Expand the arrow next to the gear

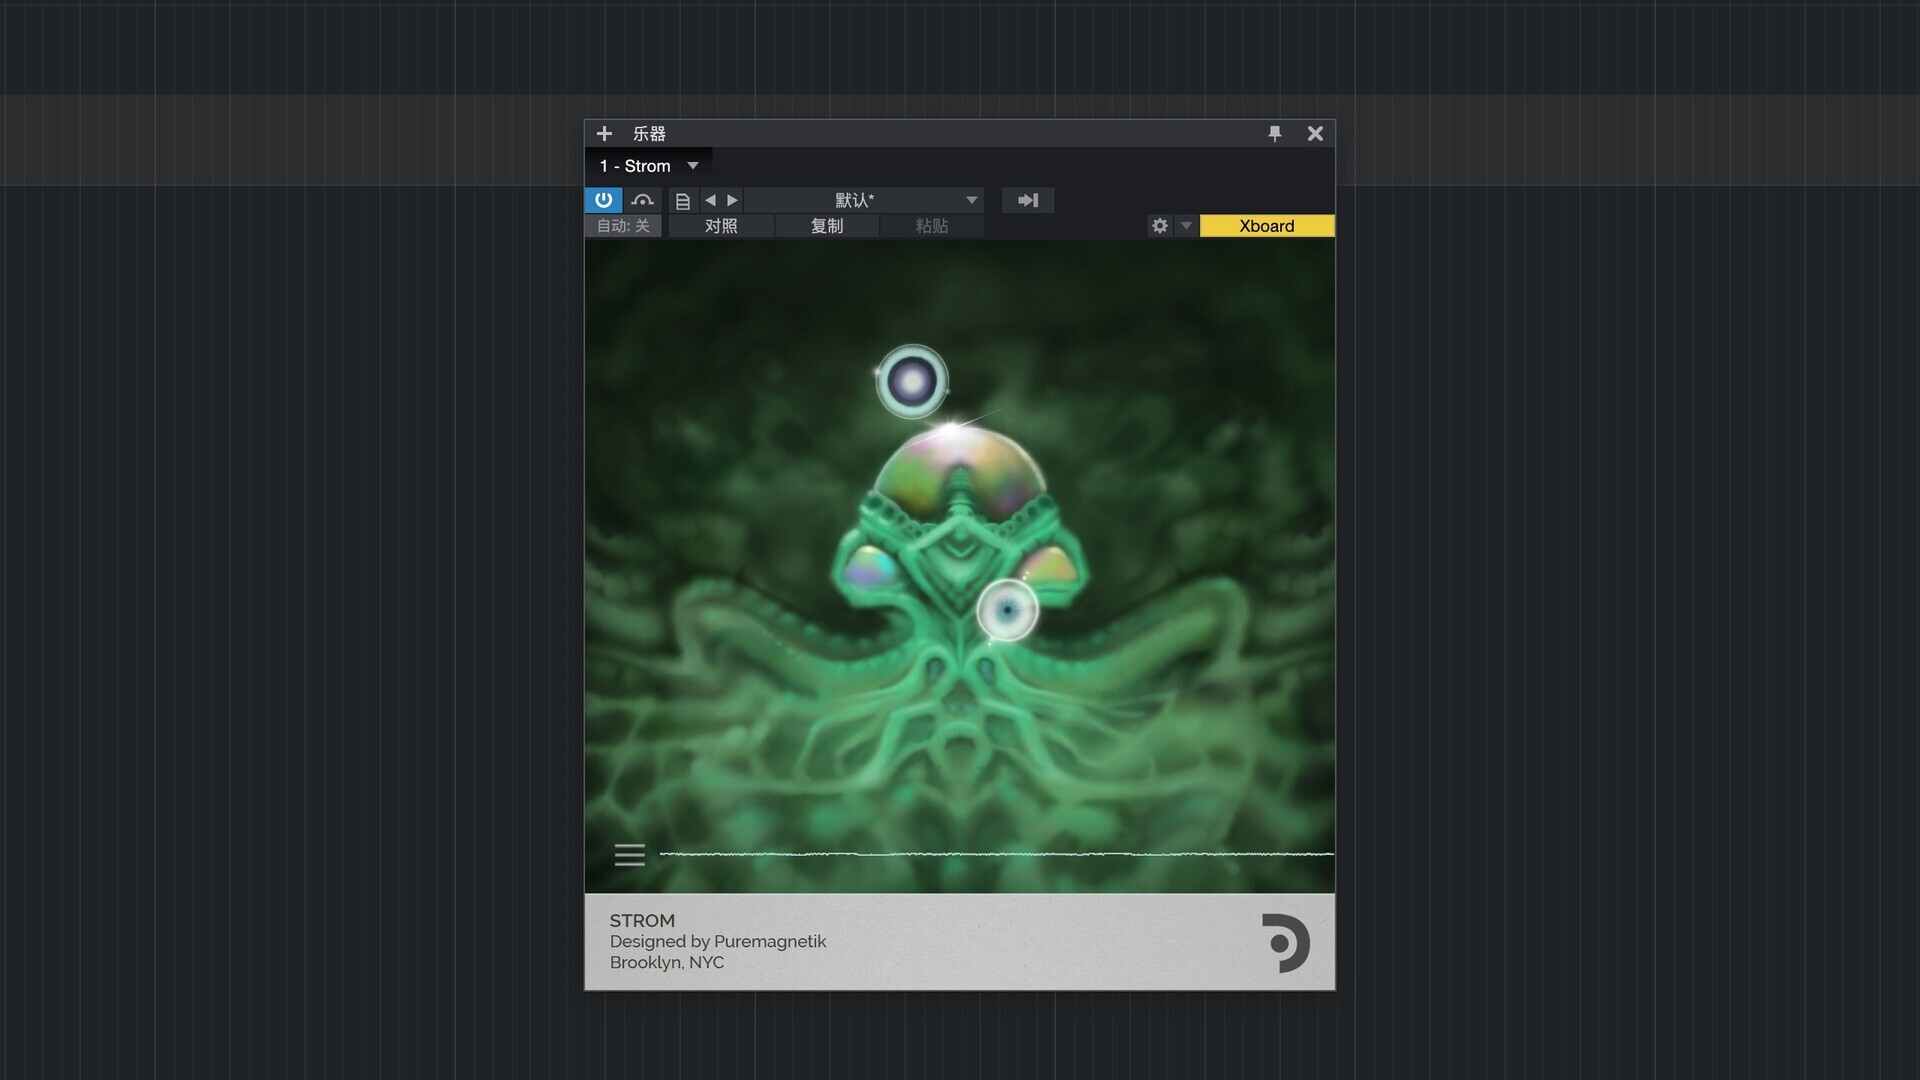(1186, 226)
